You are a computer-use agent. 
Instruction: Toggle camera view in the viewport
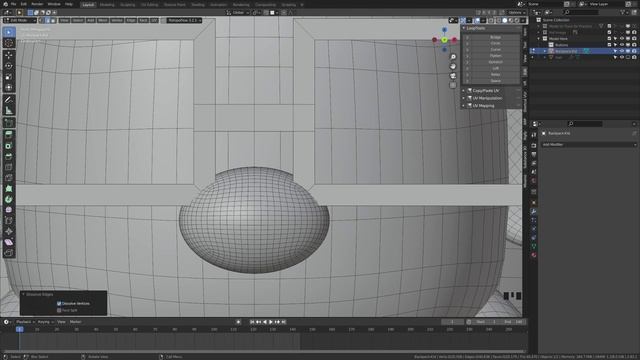[x=453, y=76]
